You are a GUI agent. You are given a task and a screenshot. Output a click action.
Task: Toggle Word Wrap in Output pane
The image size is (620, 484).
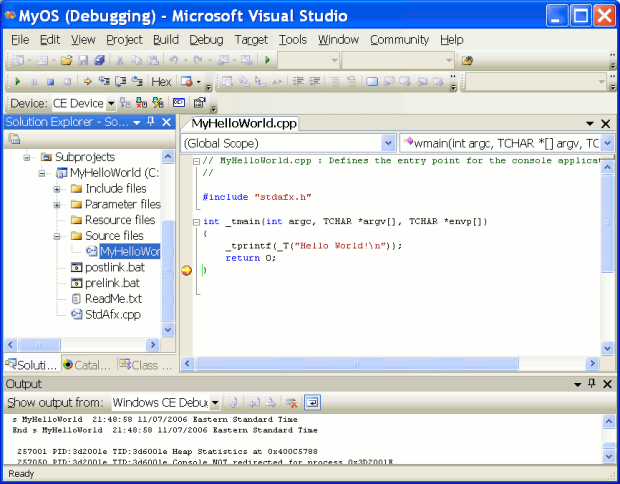312,403
